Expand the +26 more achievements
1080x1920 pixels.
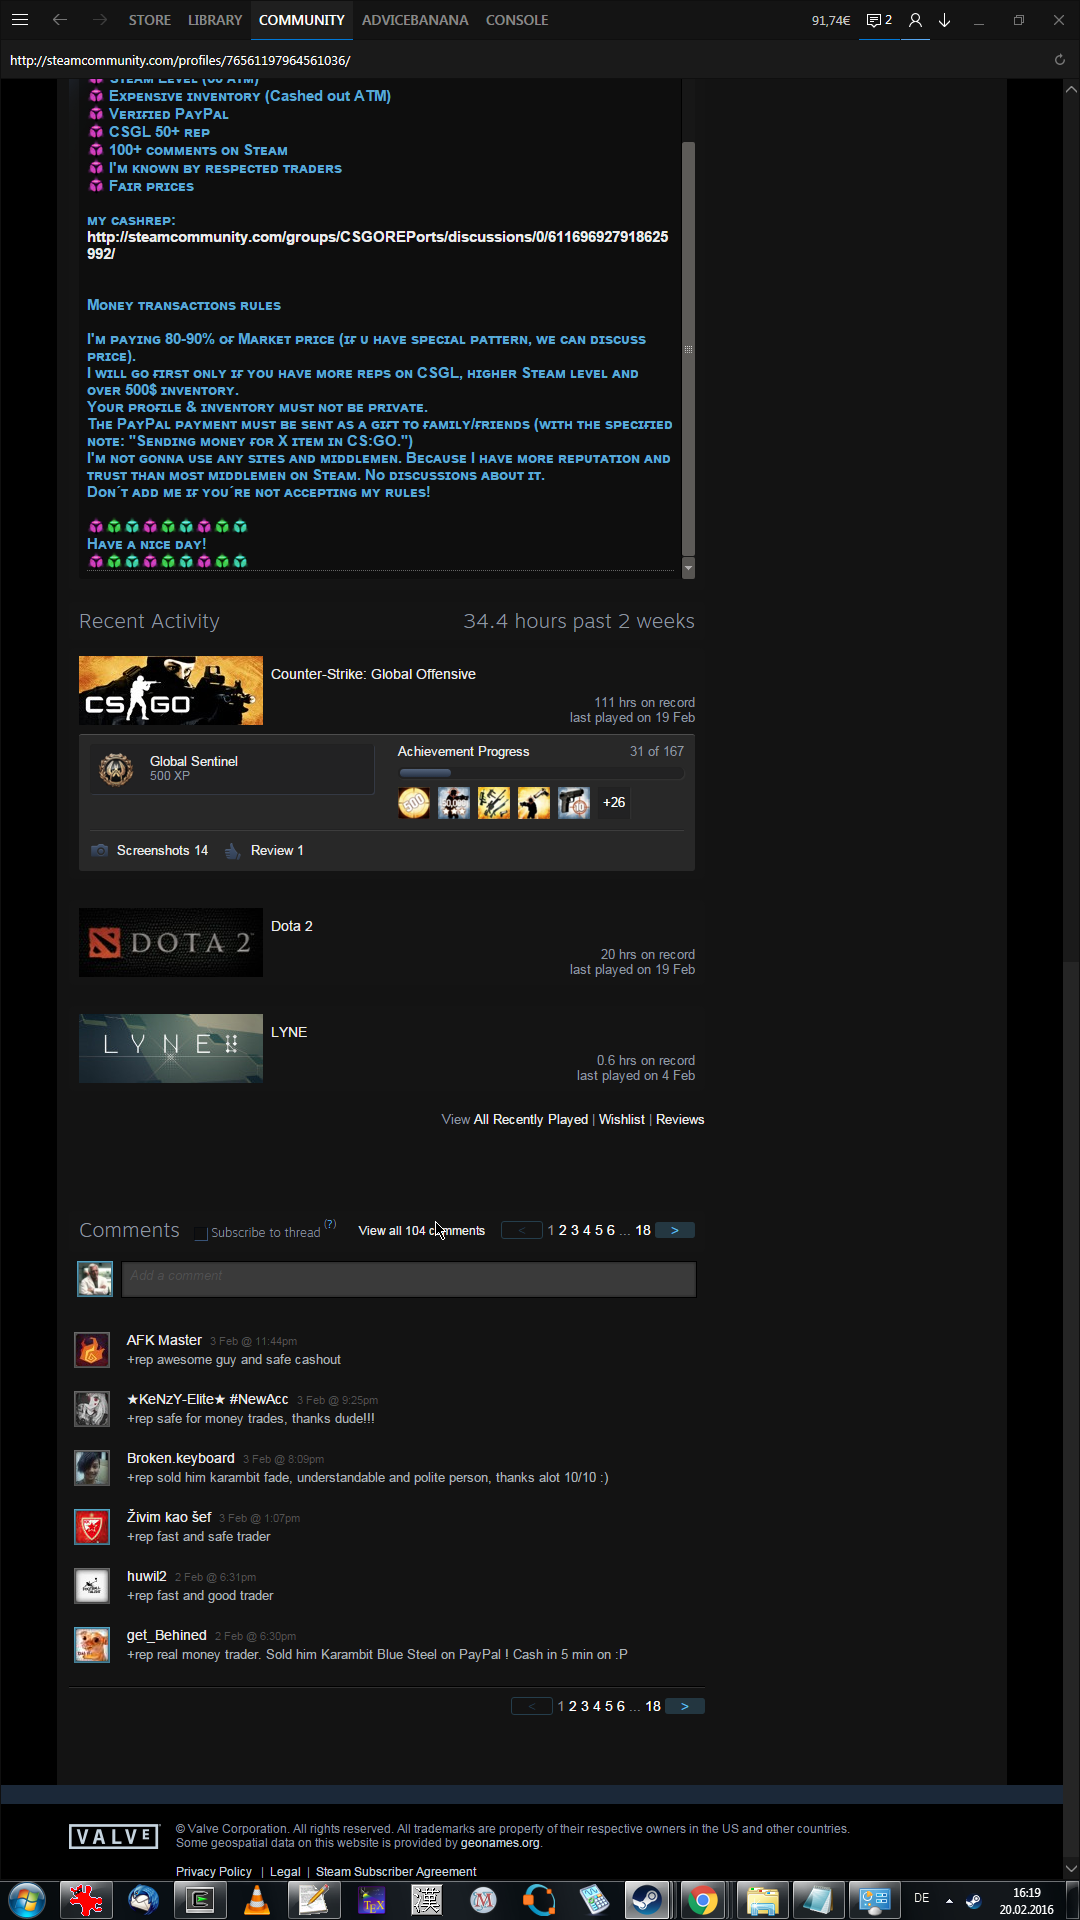point(614,803)
